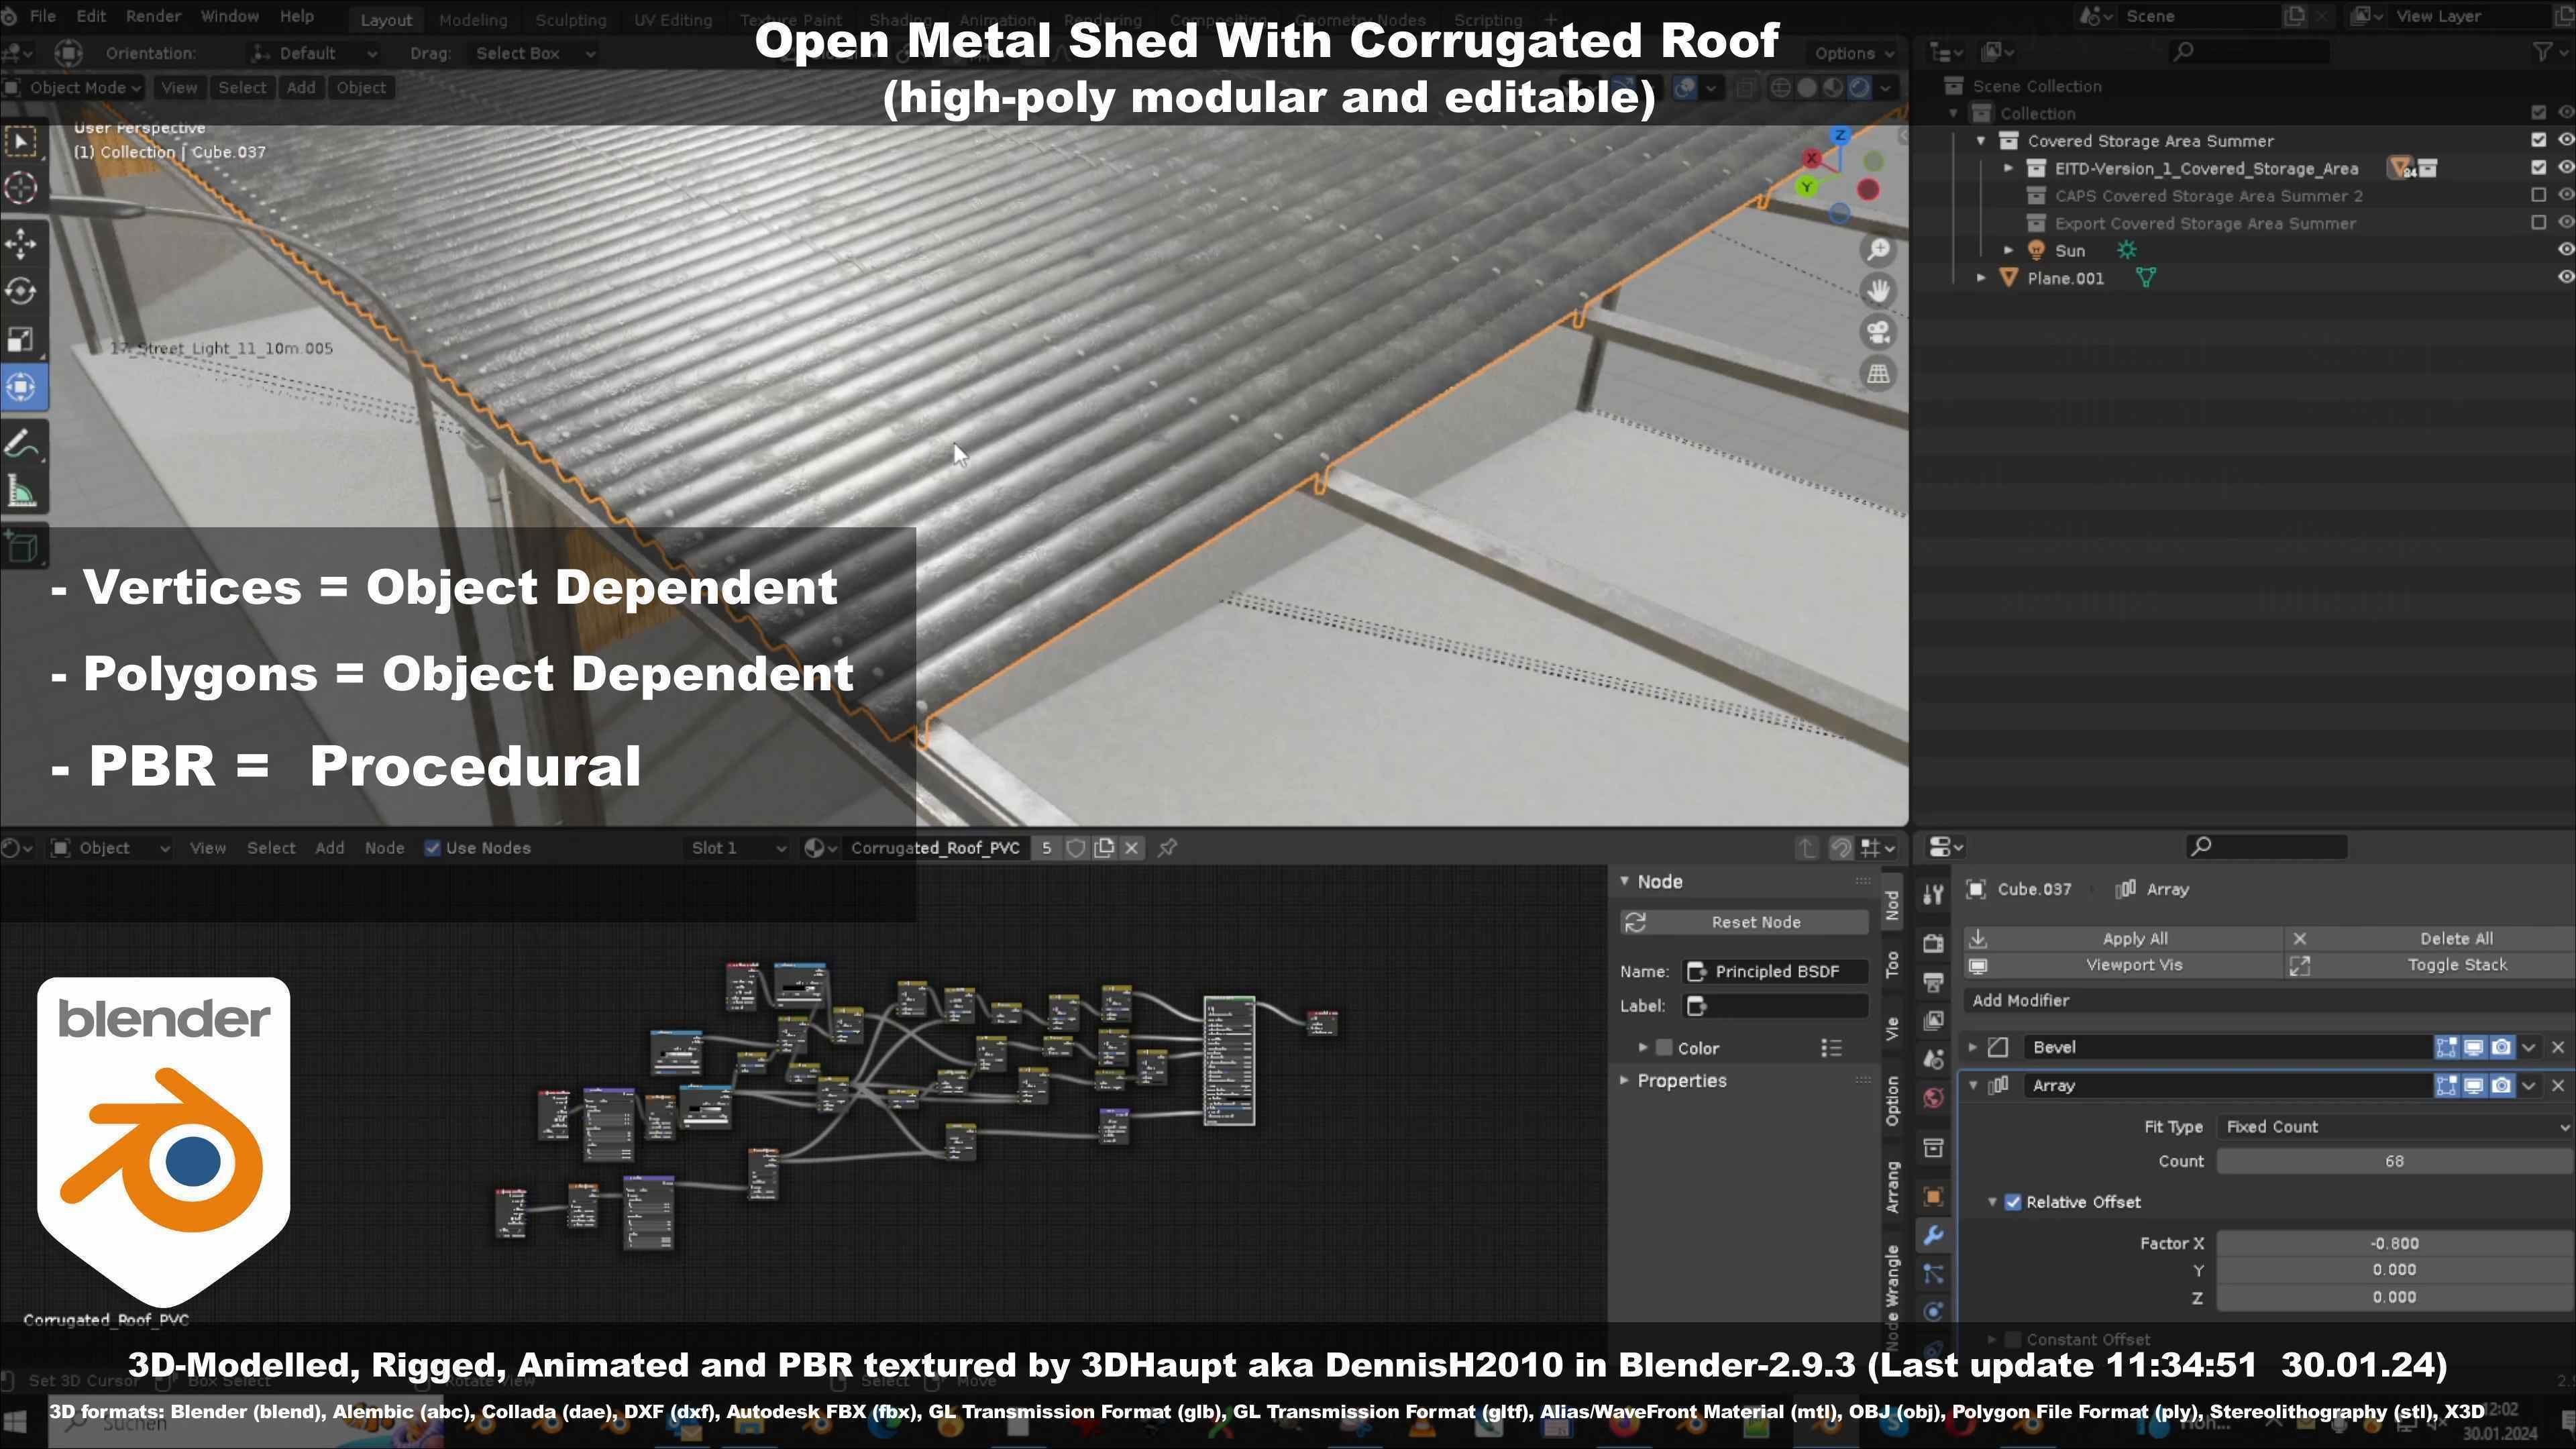Image resolution: width=2576 pixels, height=1449 pixels.
Task: Select the Transform tool
Action: [22, 386]
